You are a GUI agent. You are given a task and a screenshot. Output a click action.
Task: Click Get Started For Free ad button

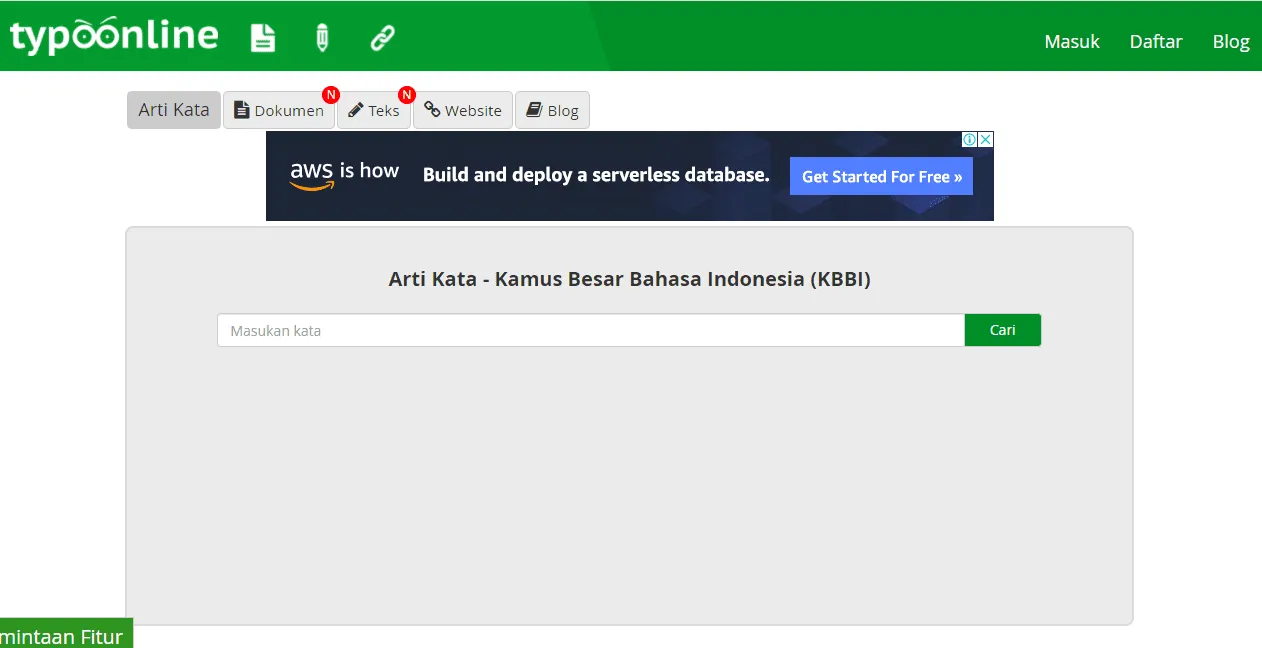(881, 176)
